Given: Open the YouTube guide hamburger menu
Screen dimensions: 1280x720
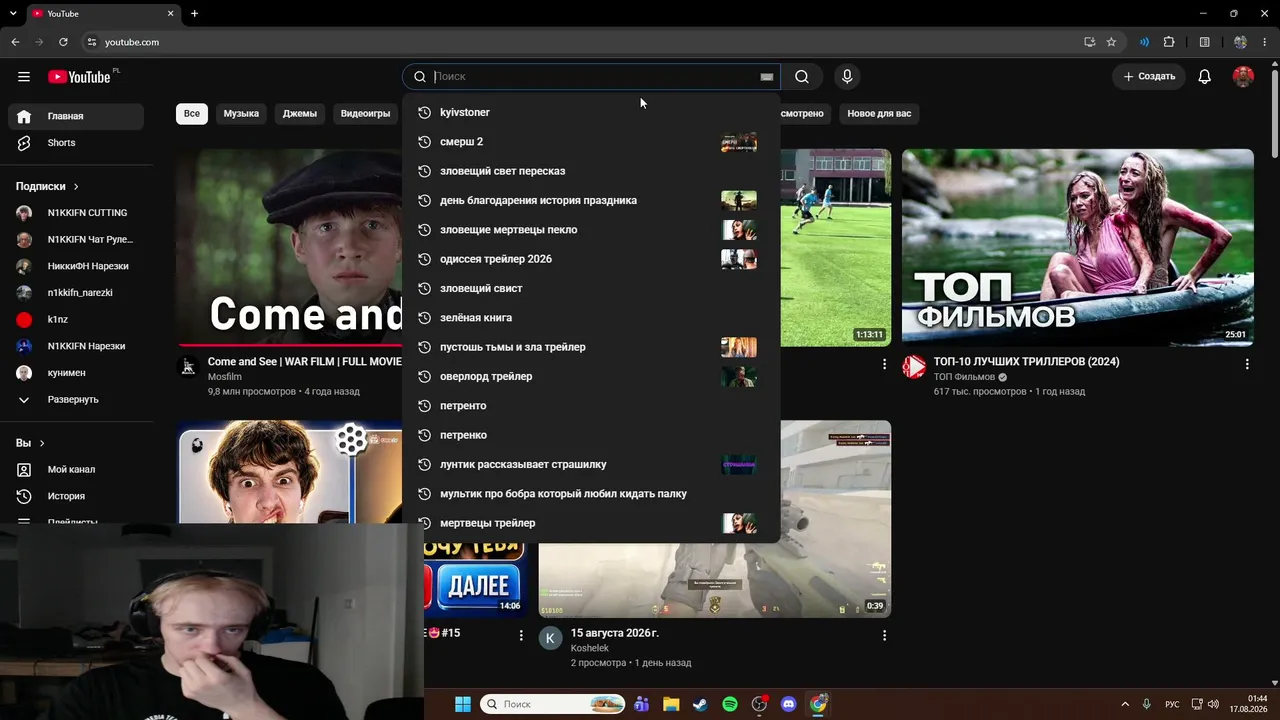Looking at the screenshot, I should (x=24, y=77).
